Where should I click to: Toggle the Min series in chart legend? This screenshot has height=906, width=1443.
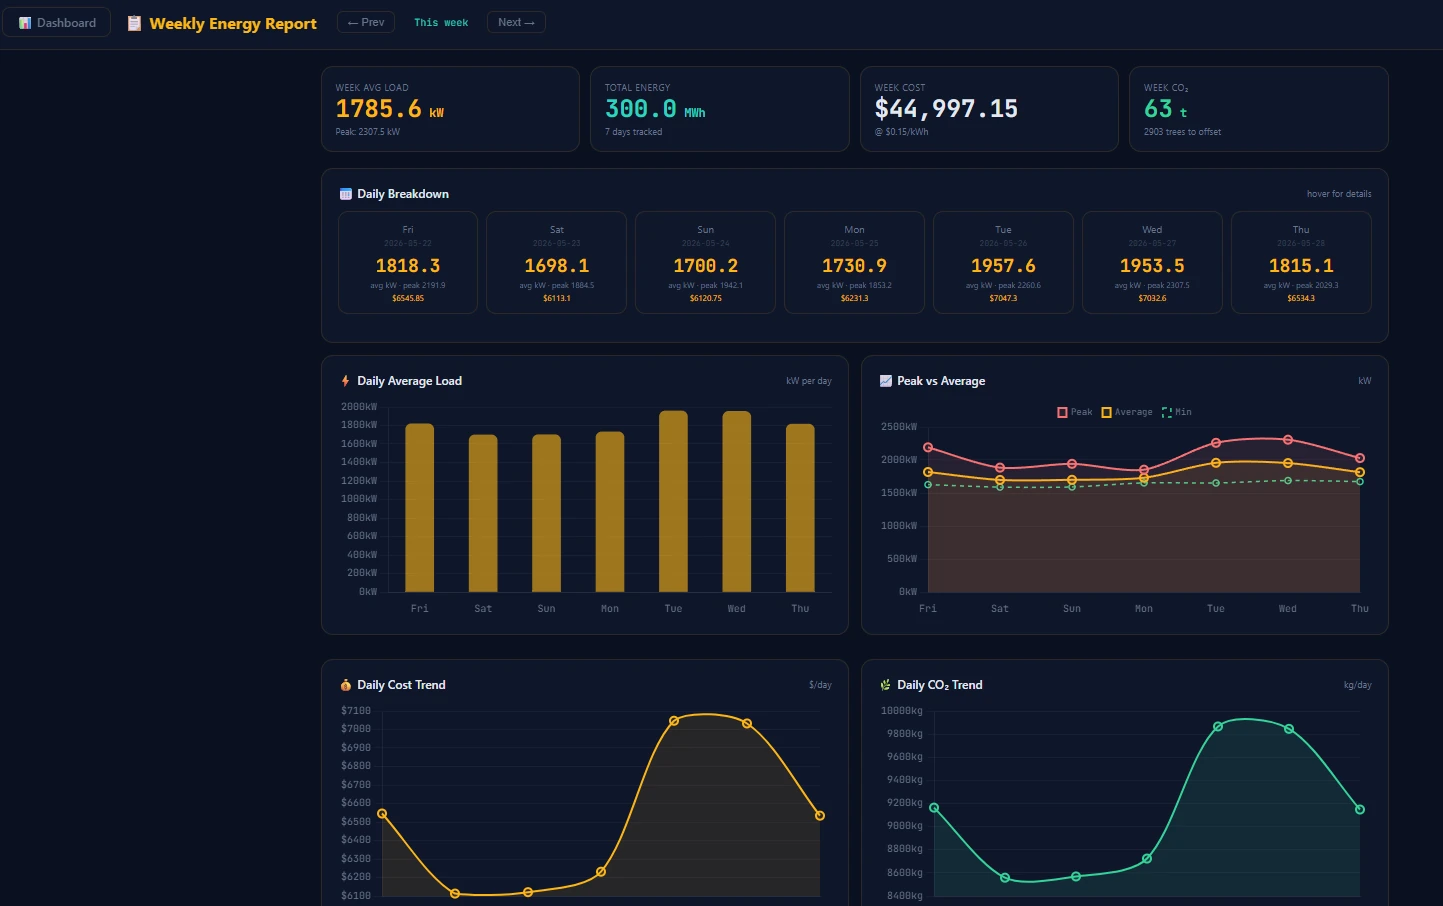(x=1177, y=412)
